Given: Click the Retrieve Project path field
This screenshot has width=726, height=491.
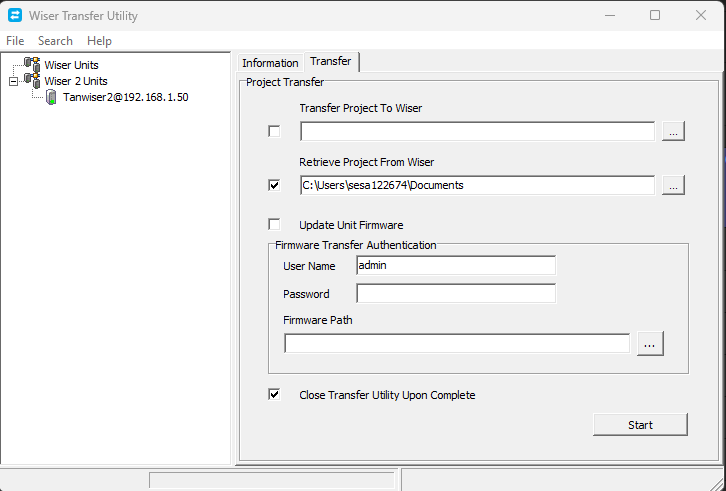Looking at the screenshot, I should pyautogui.click(x=477, y=185).
